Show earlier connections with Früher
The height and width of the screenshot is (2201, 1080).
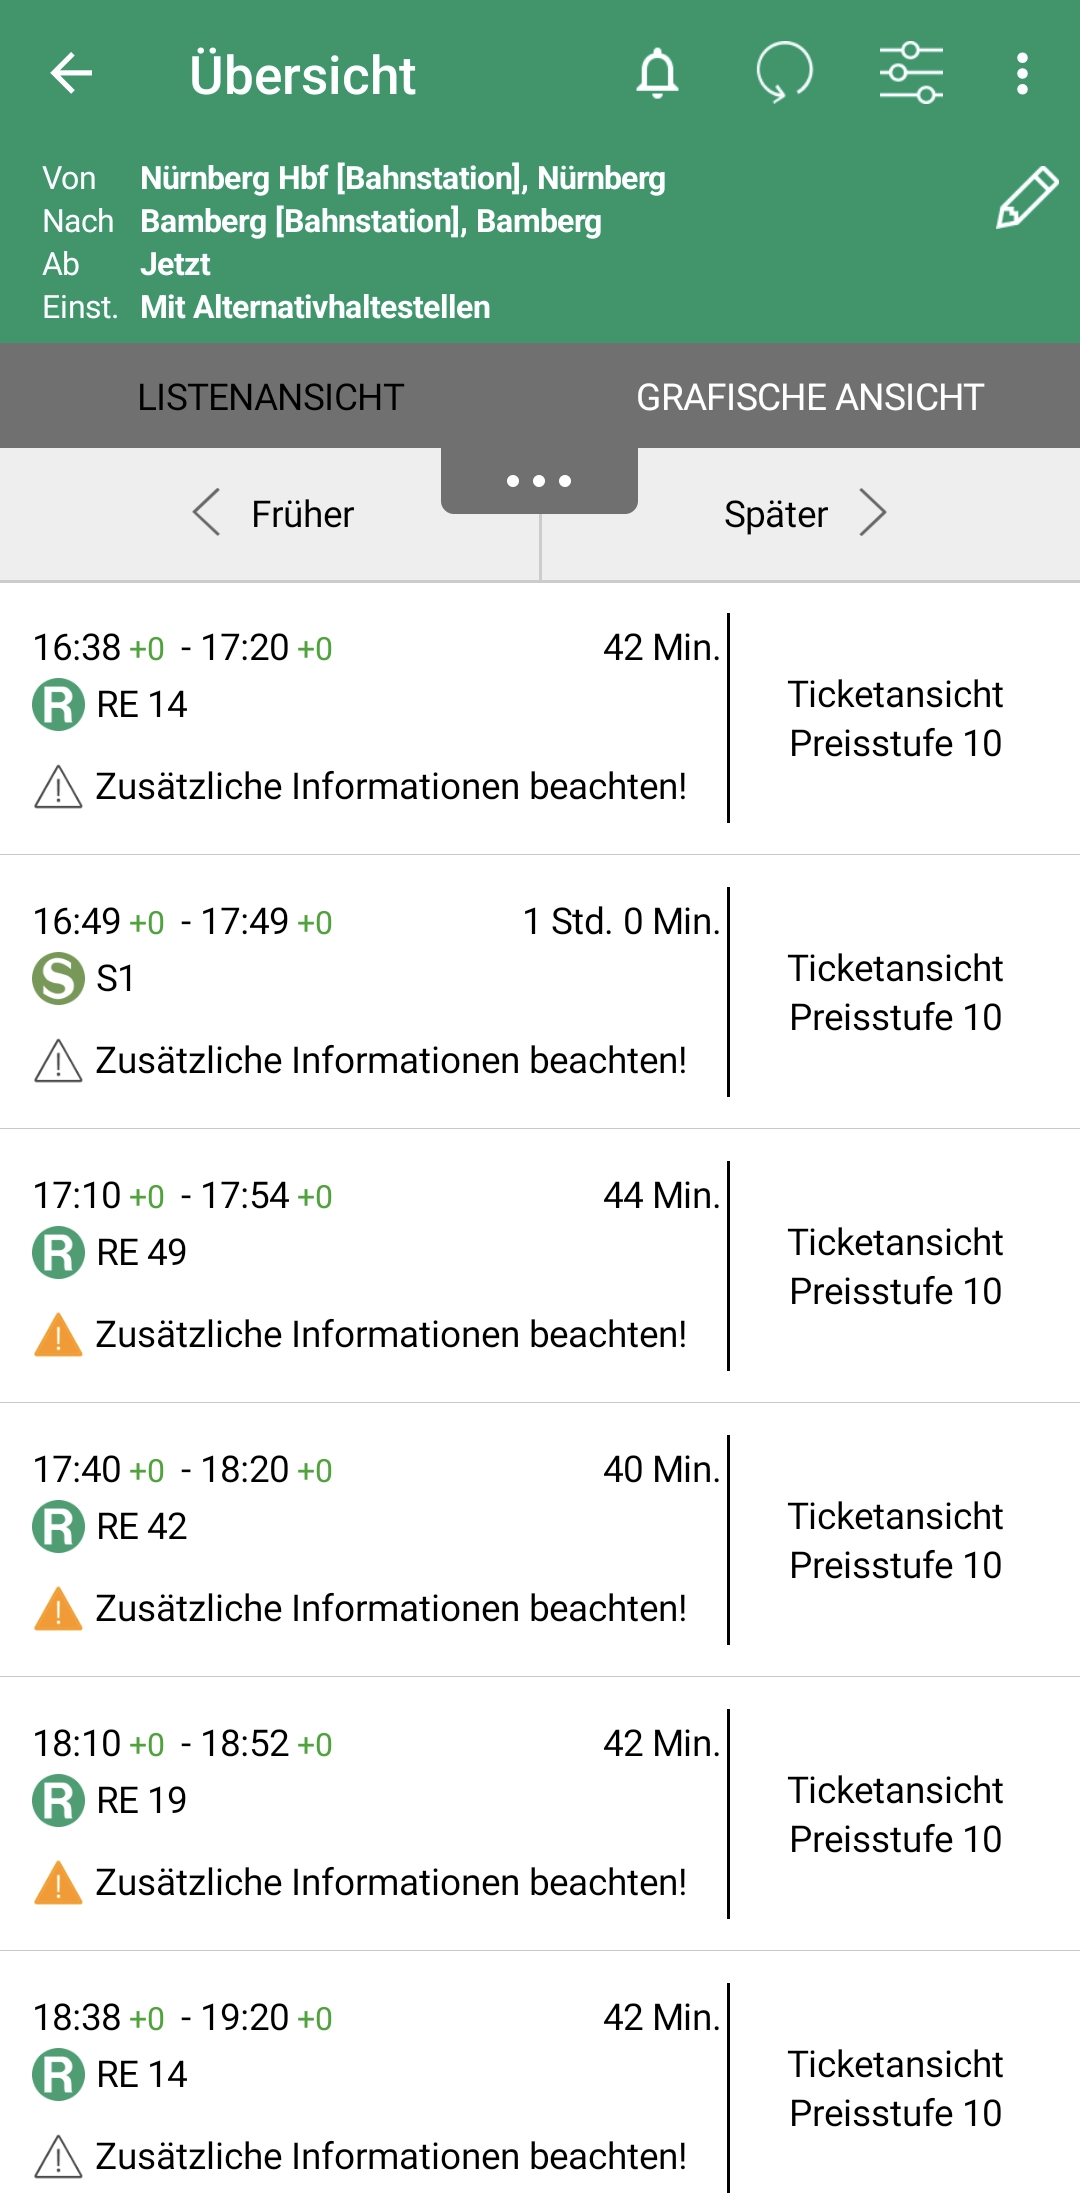point(273,514)
